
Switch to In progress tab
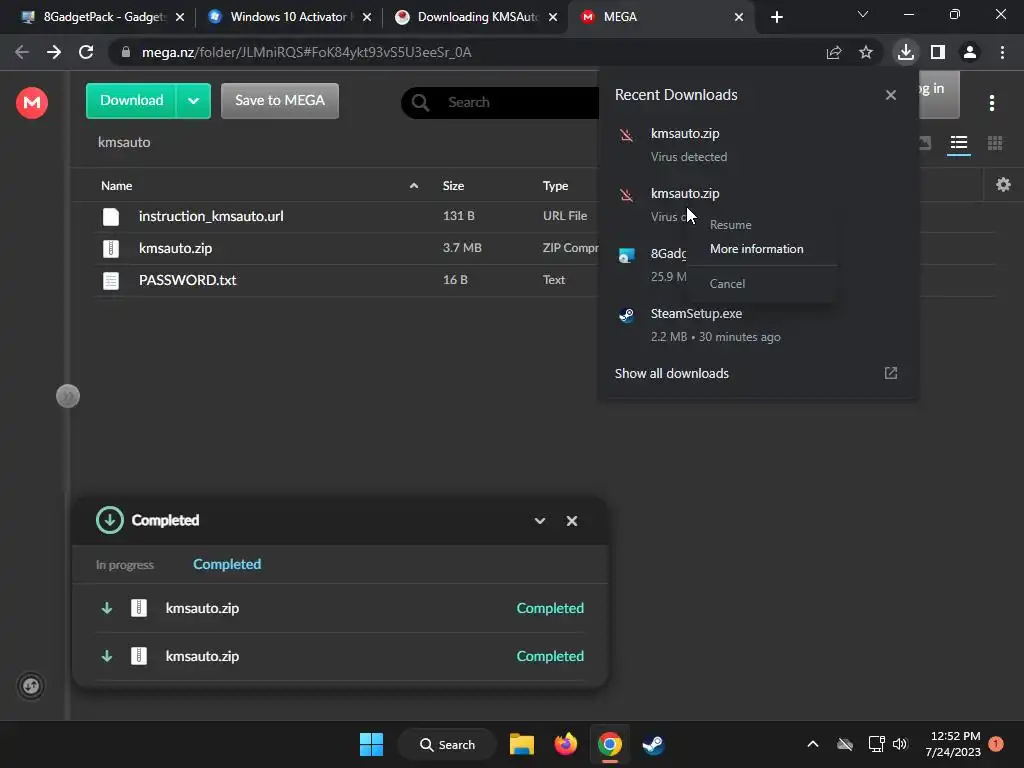tap(125, 564)
